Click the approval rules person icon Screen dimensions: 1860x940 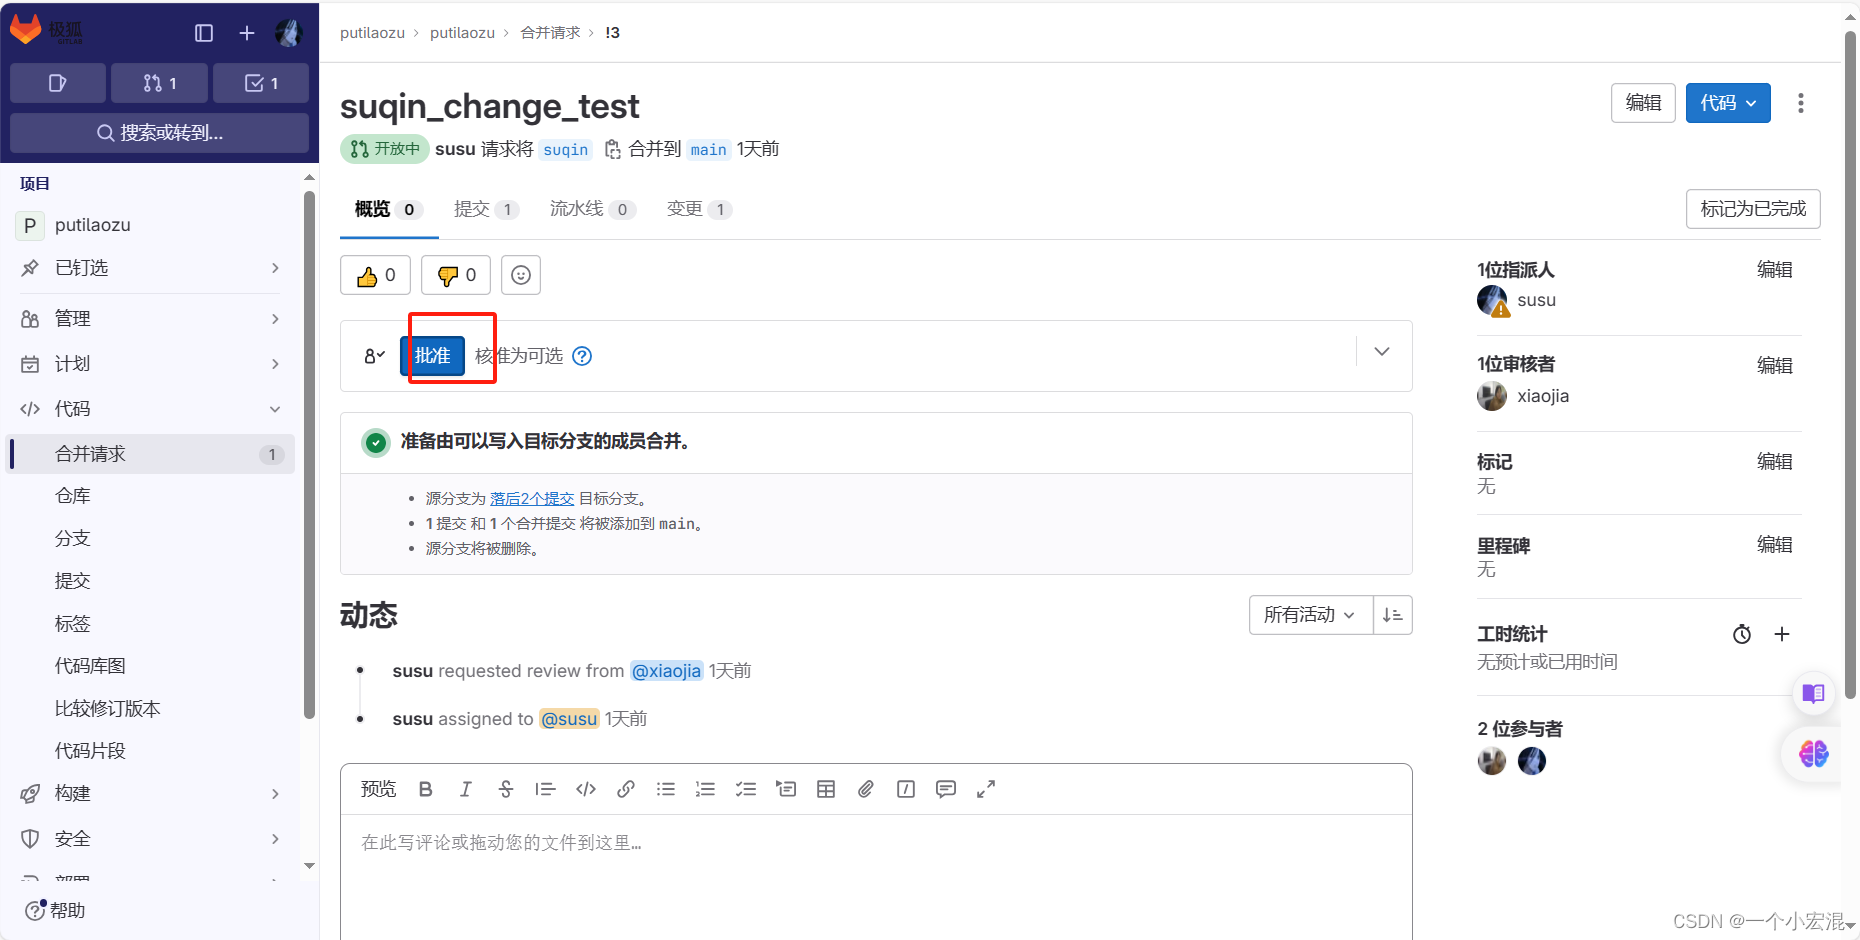click(x=374, y=356)
